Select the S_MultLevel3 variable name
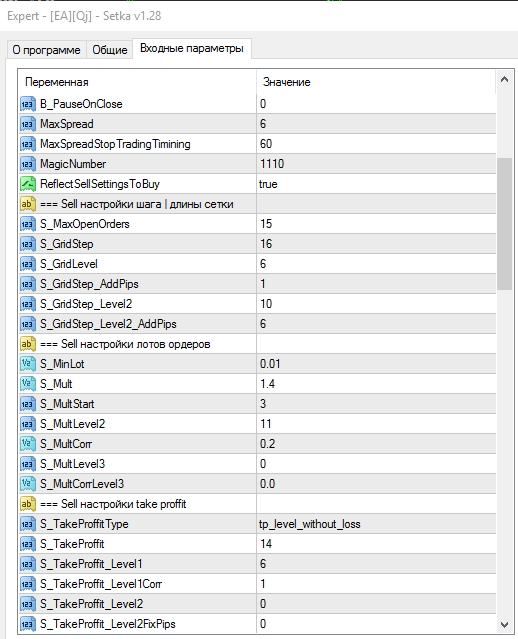This screenshot has width=518, height=639. (x=72, y=464)
